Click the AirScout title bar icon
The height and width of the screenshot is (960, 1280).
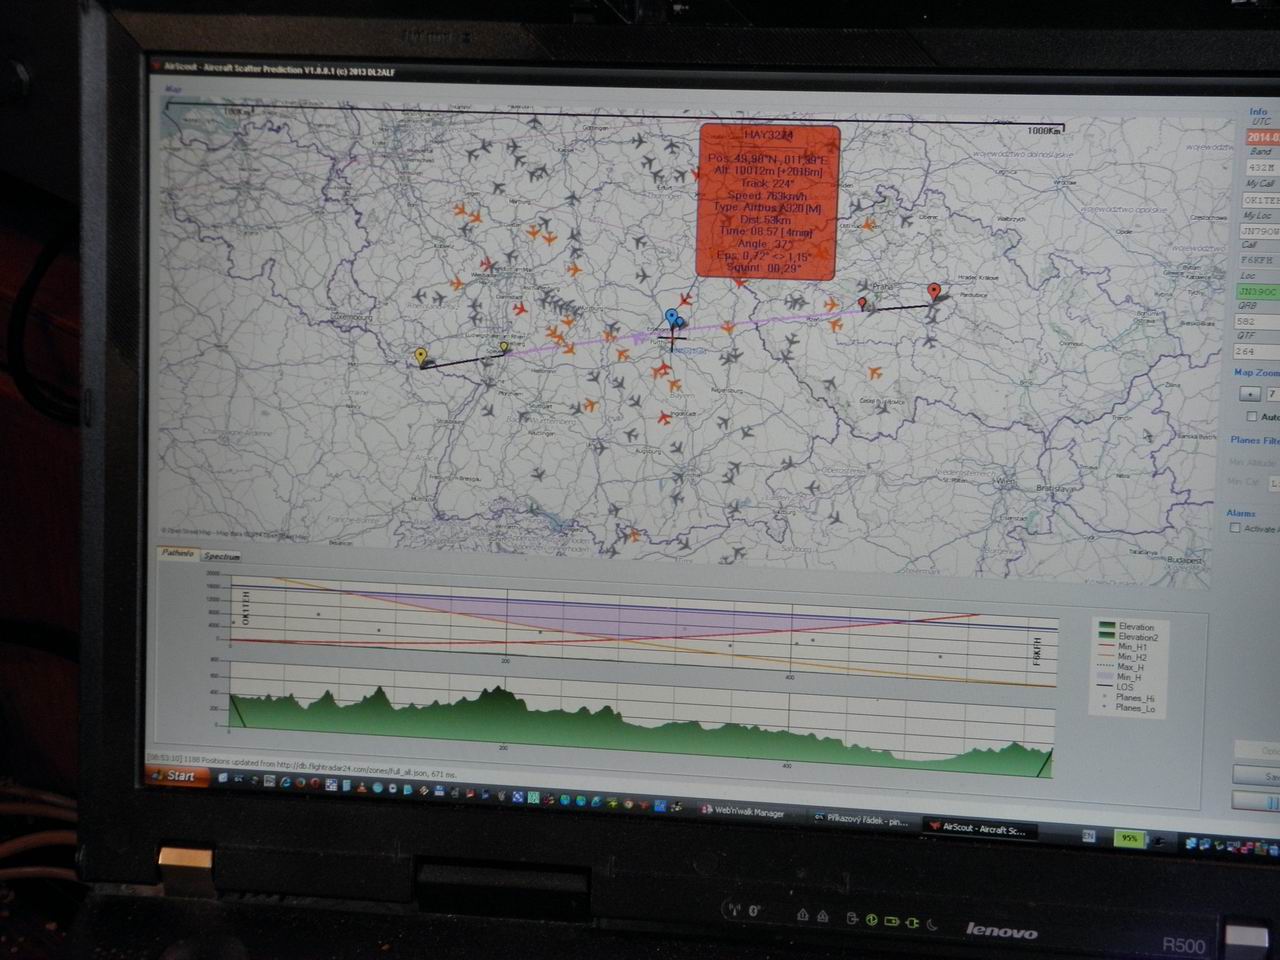point(156,65)
